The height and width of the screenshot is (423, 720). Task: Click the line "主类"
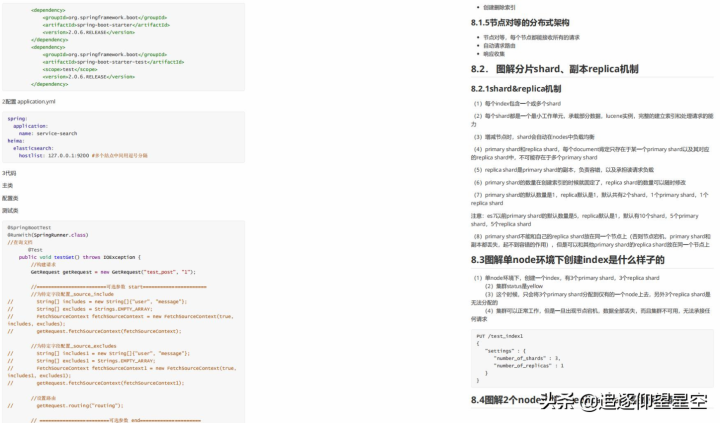[x=7, y=186]
